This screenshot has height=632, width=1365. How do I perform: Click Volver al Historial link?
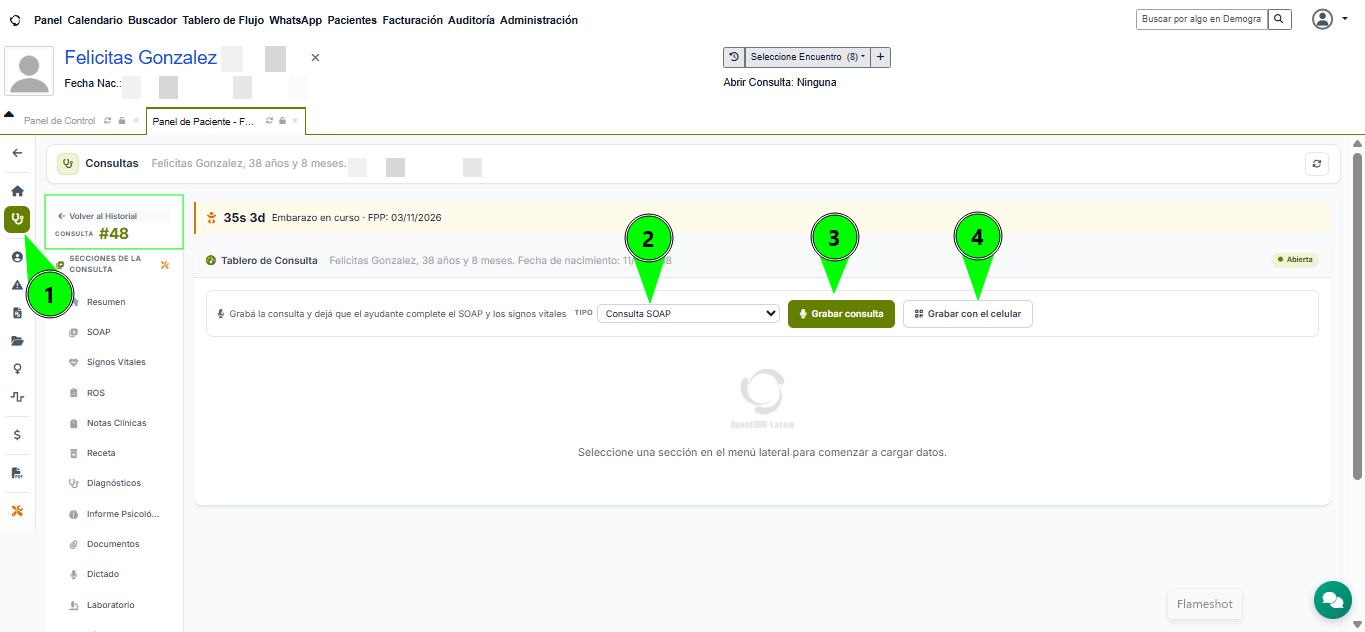click(97, 216)
